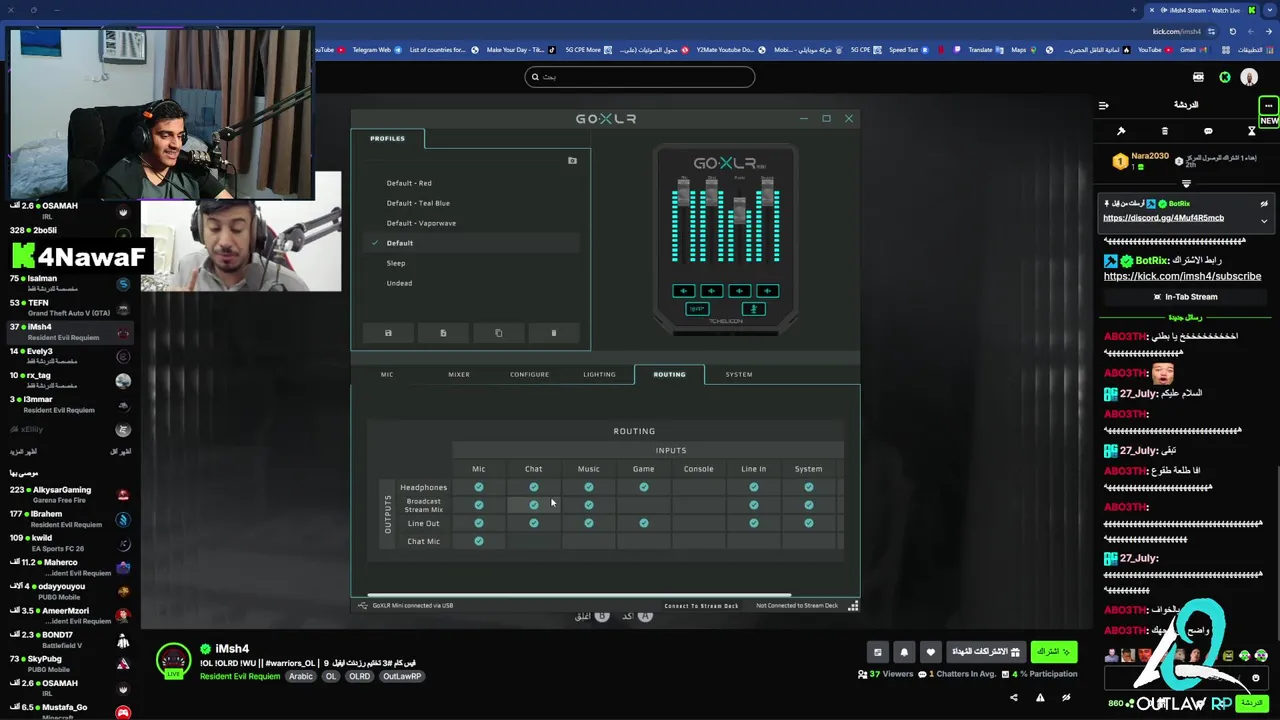Open the SYSTEM tab
1280x720 pixels.
739,374
